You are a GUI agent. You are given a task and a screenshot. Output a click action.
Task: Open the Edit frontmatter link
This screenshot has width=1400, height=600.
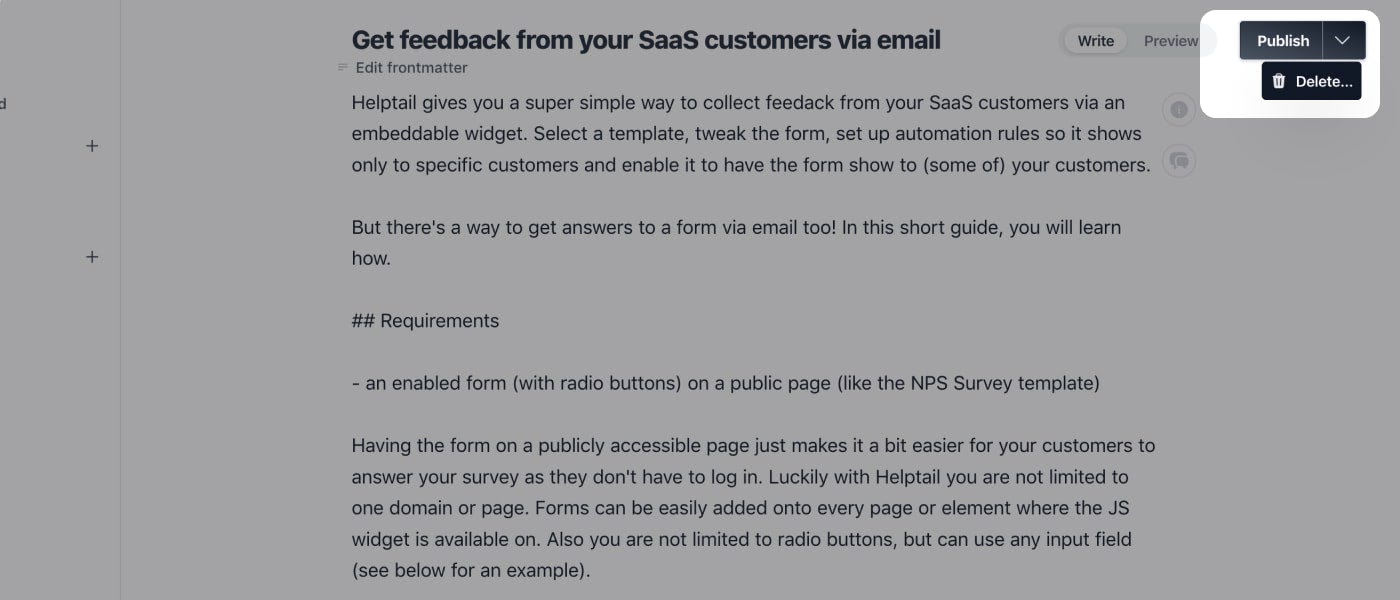[411, 68]
